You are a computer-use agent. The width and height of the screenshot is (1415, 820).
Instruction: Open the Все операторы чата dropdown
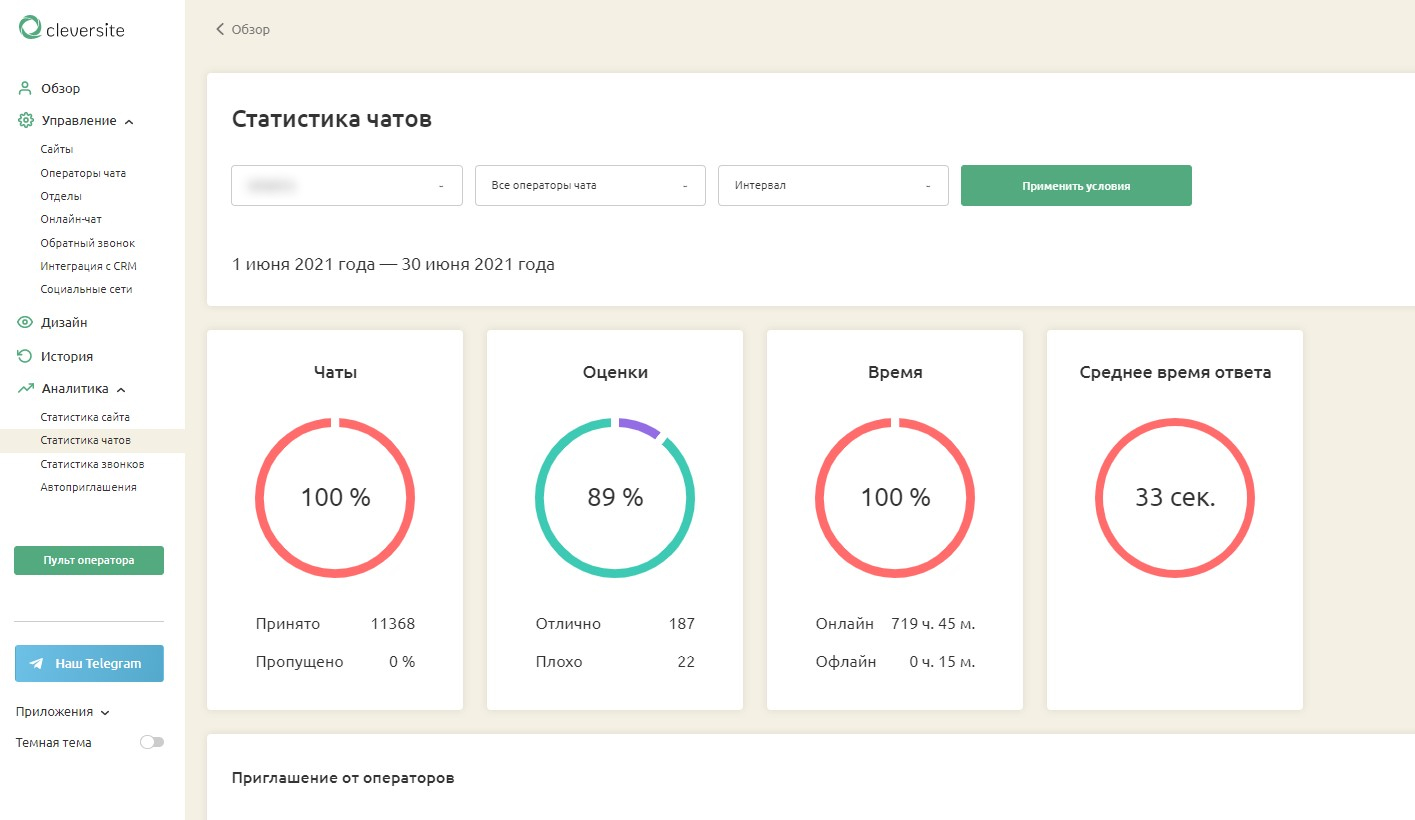590,186
